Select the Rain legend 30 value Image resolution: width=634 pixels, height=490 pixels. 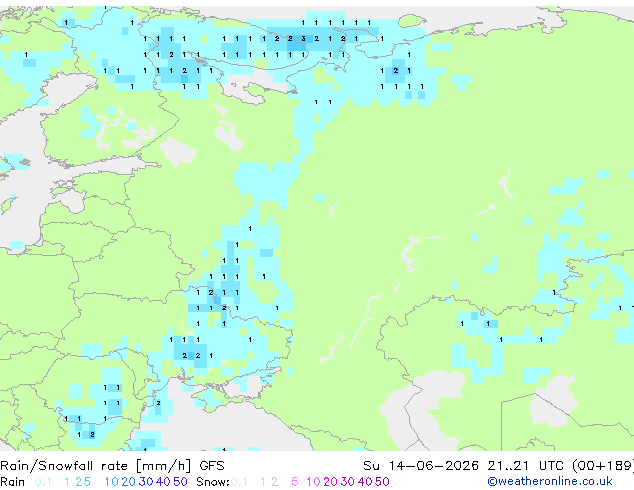[146, 482]
